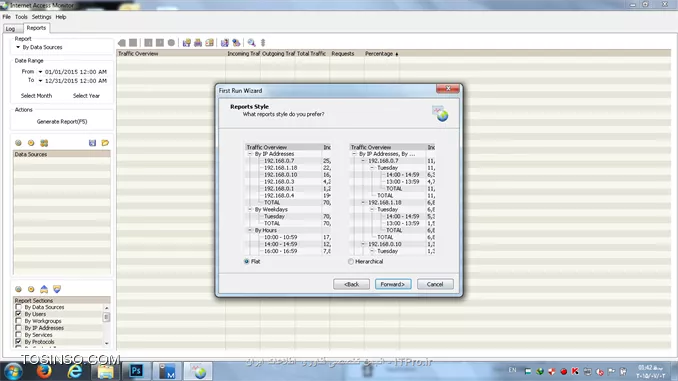The image size is (678, 381).
Task: Uncheck the By Protocols section checkbox
Action: (x=18, y=342)
